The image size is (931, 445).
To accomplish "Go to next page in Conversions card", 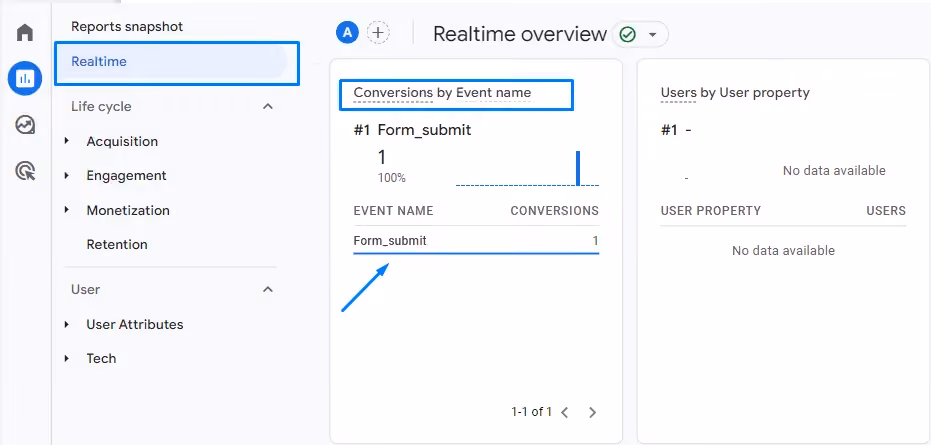I will point(592,412).
